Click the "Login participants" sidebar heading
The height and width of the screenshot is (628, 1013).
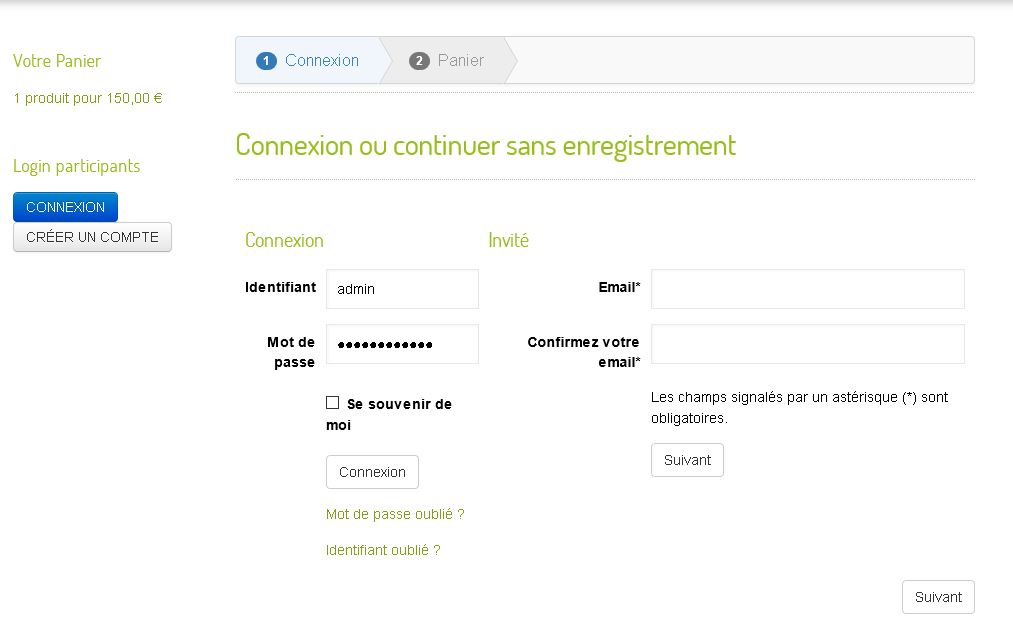tap(77, 166)
